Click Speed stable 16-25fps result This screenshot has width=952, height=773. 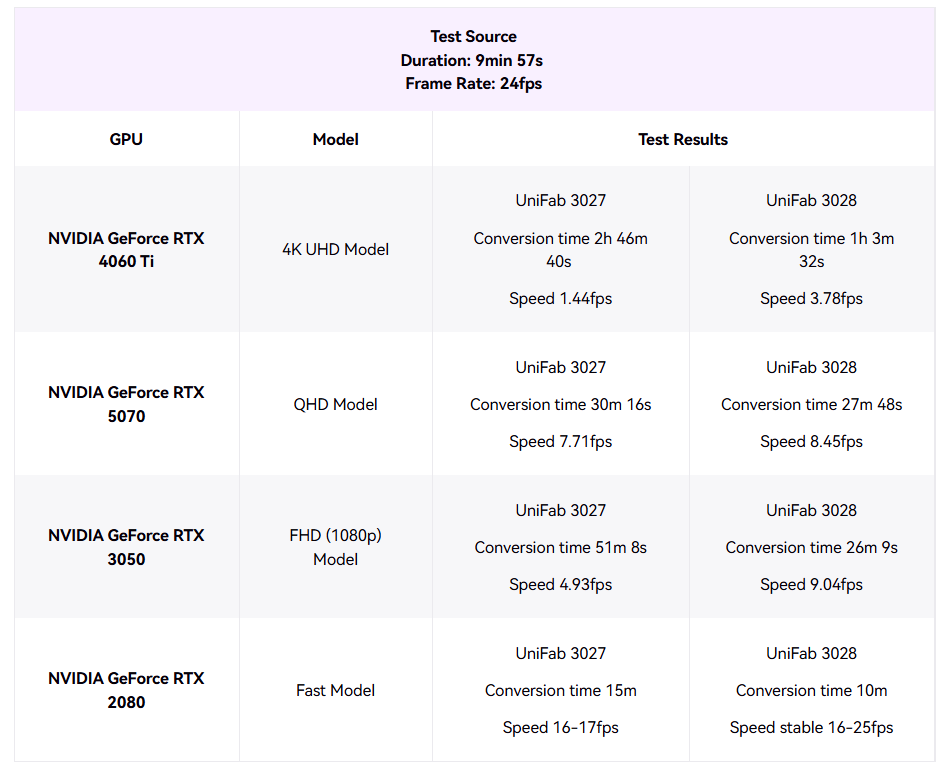pos(811,727)
